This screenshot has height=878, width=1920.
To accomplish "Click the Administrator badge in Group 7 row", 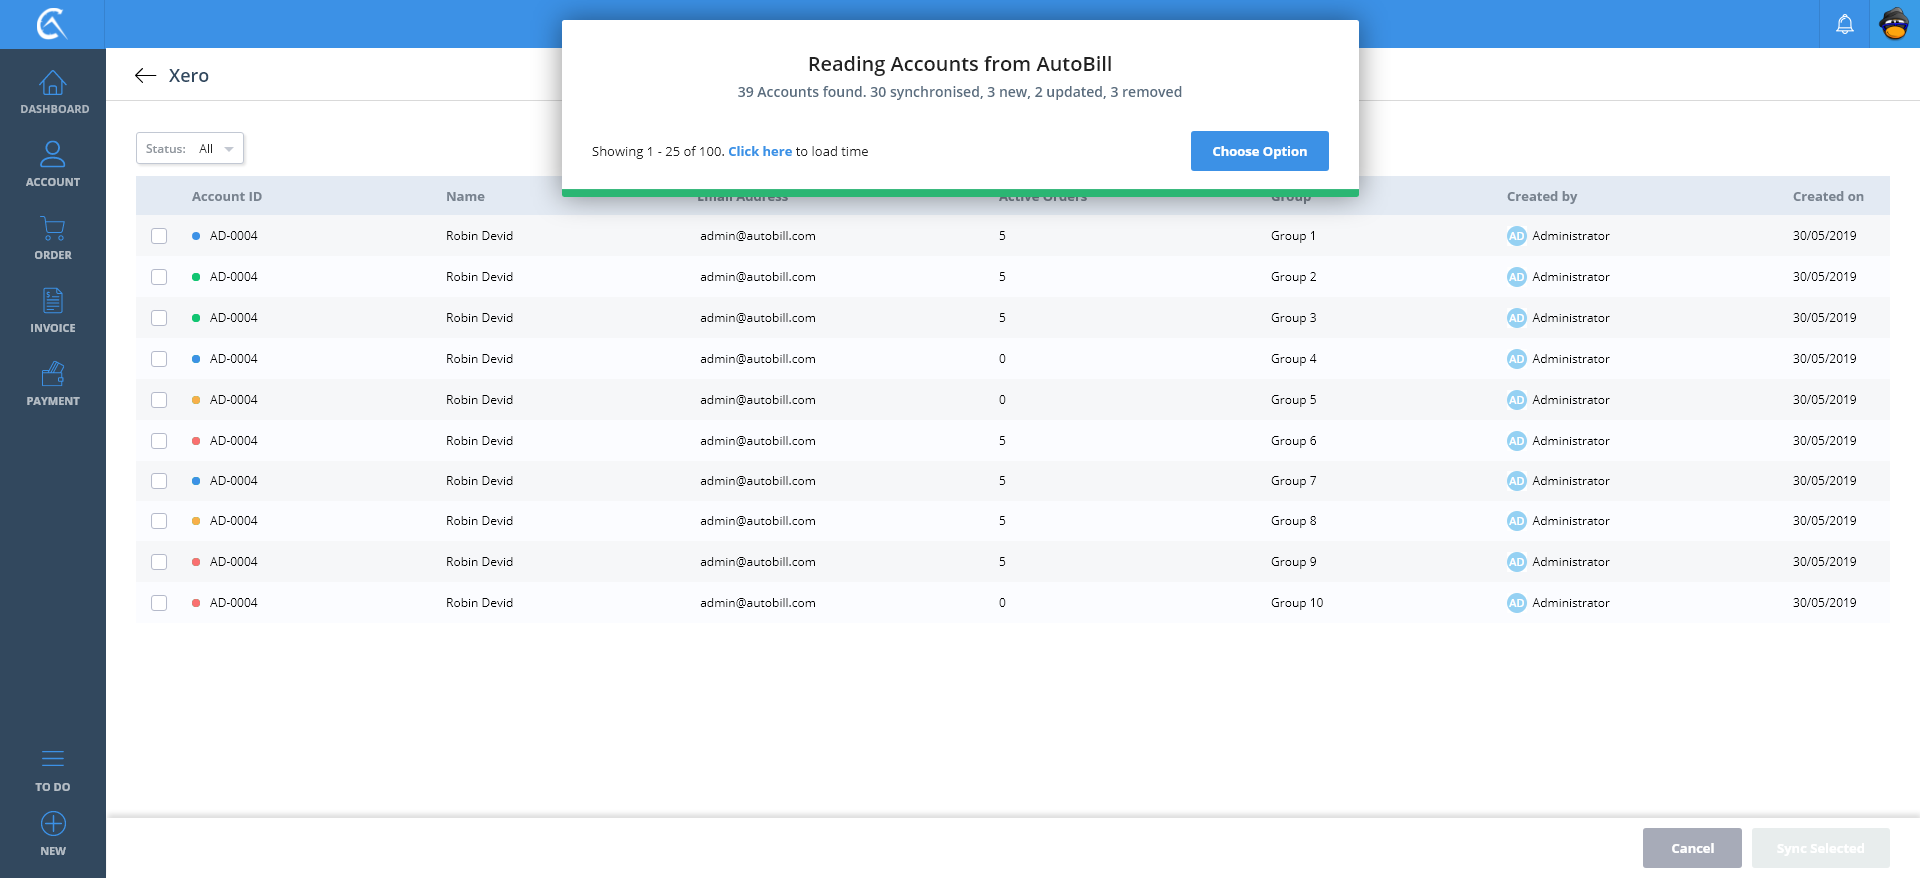I will (x=1517, y=481).
